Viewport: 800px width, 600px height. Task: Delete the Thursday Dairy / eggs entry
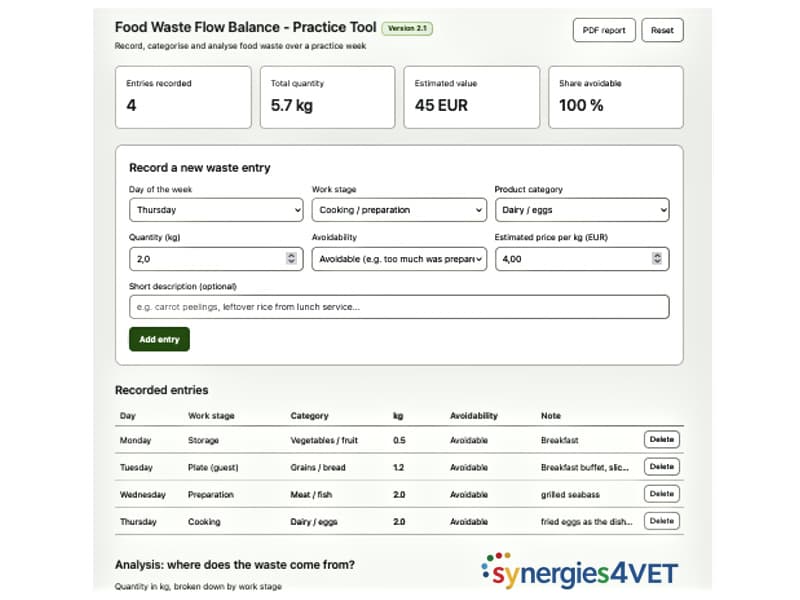(x=662, y=521)
